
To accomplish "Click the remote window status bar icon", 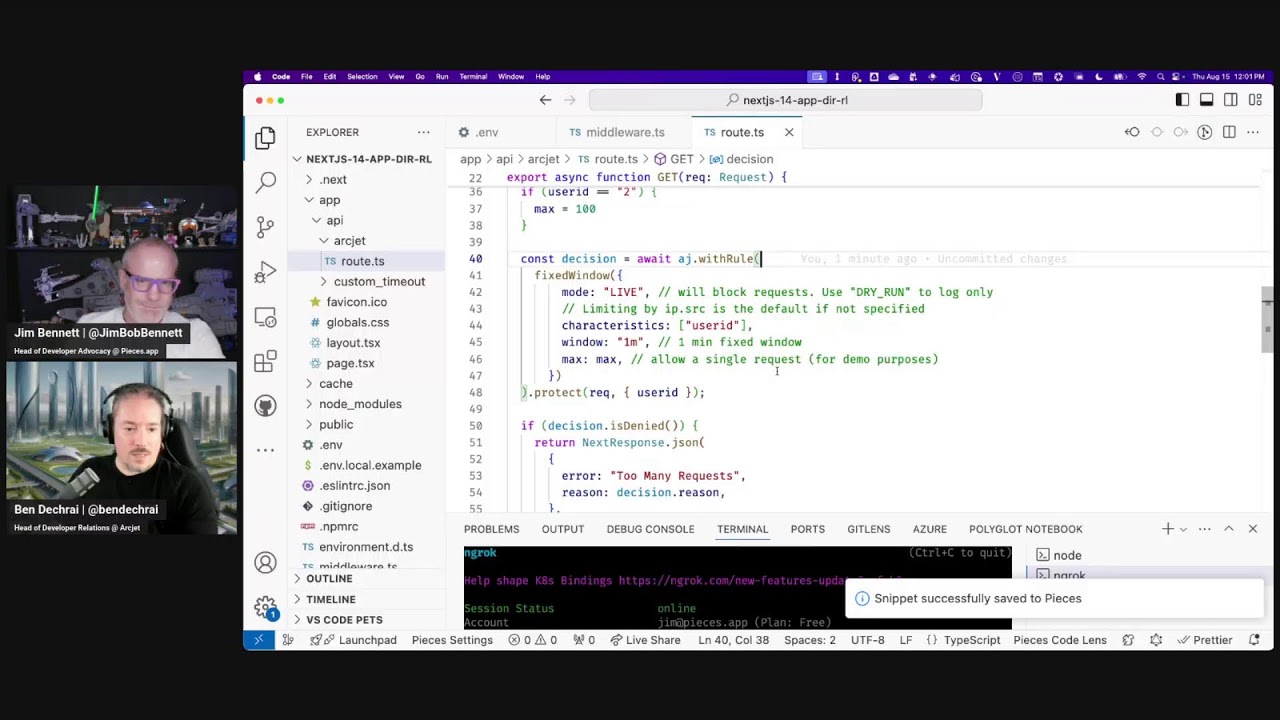I will [x=259, y=640].
